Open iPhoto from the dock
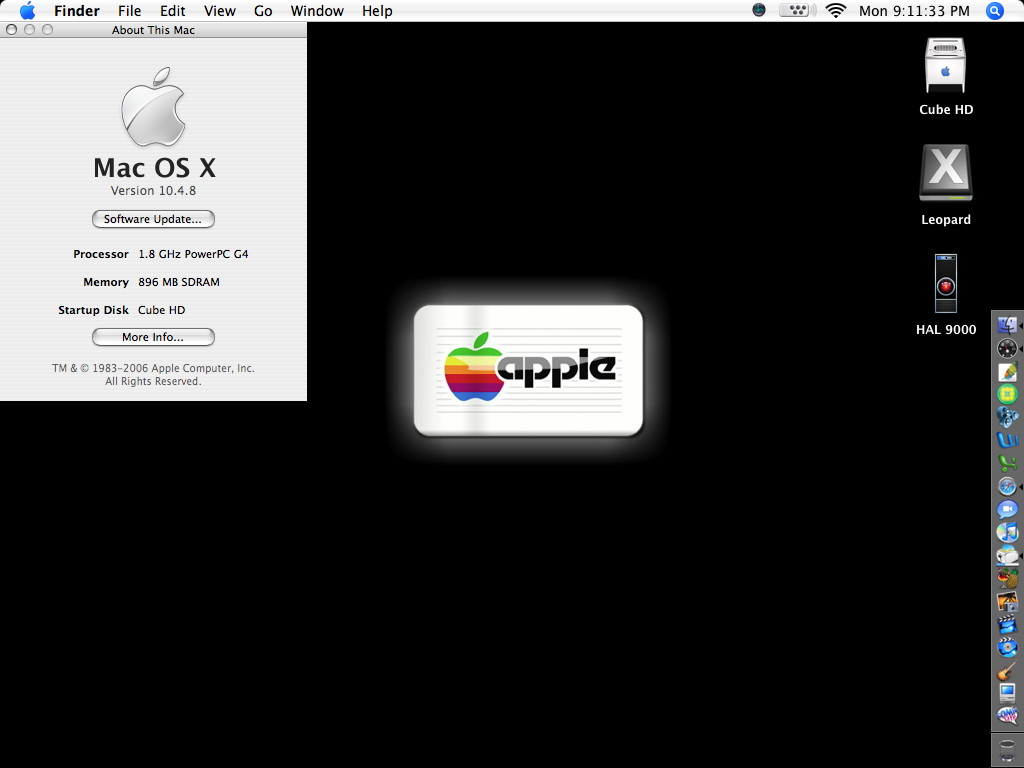 [x=1007, y=601]
